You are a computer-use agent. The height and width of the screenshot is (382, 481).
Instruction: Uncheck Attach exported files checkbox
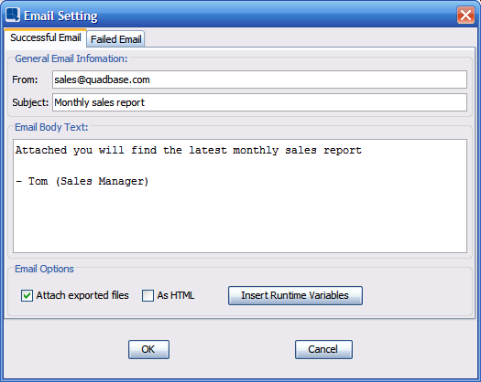[27, 296]
